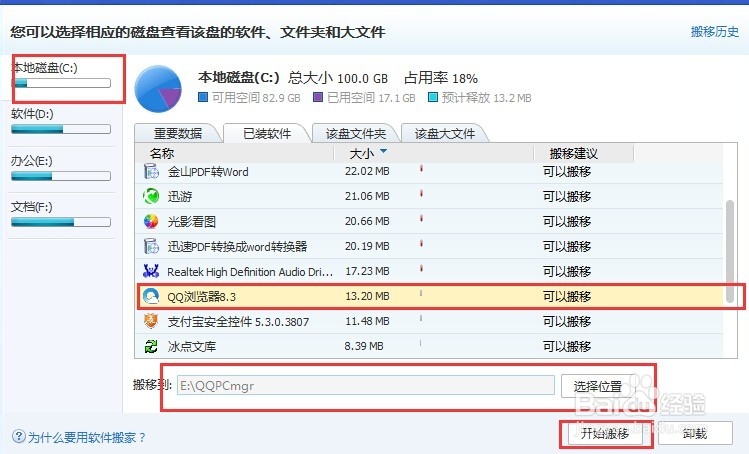This screenshot has width=749, height=454.
Task: Click the 22.02 MB size value
Action: tap(367, 171)
